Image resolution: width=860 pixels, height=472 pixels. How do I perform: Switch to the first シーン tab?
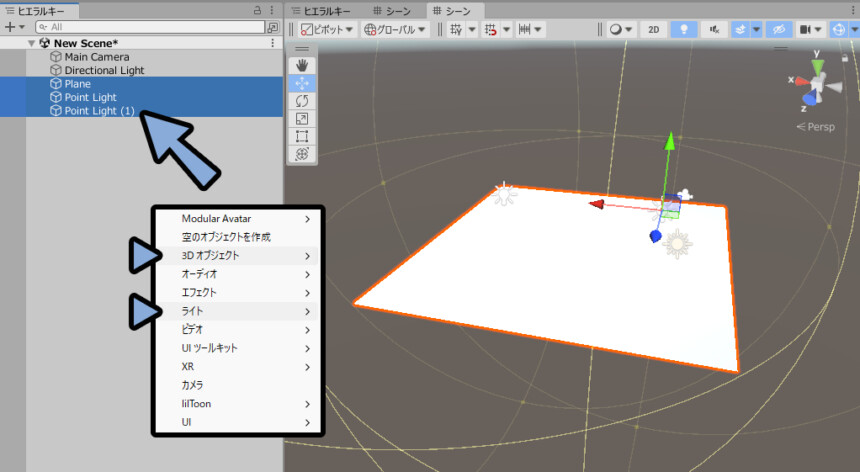coord(392,11)
